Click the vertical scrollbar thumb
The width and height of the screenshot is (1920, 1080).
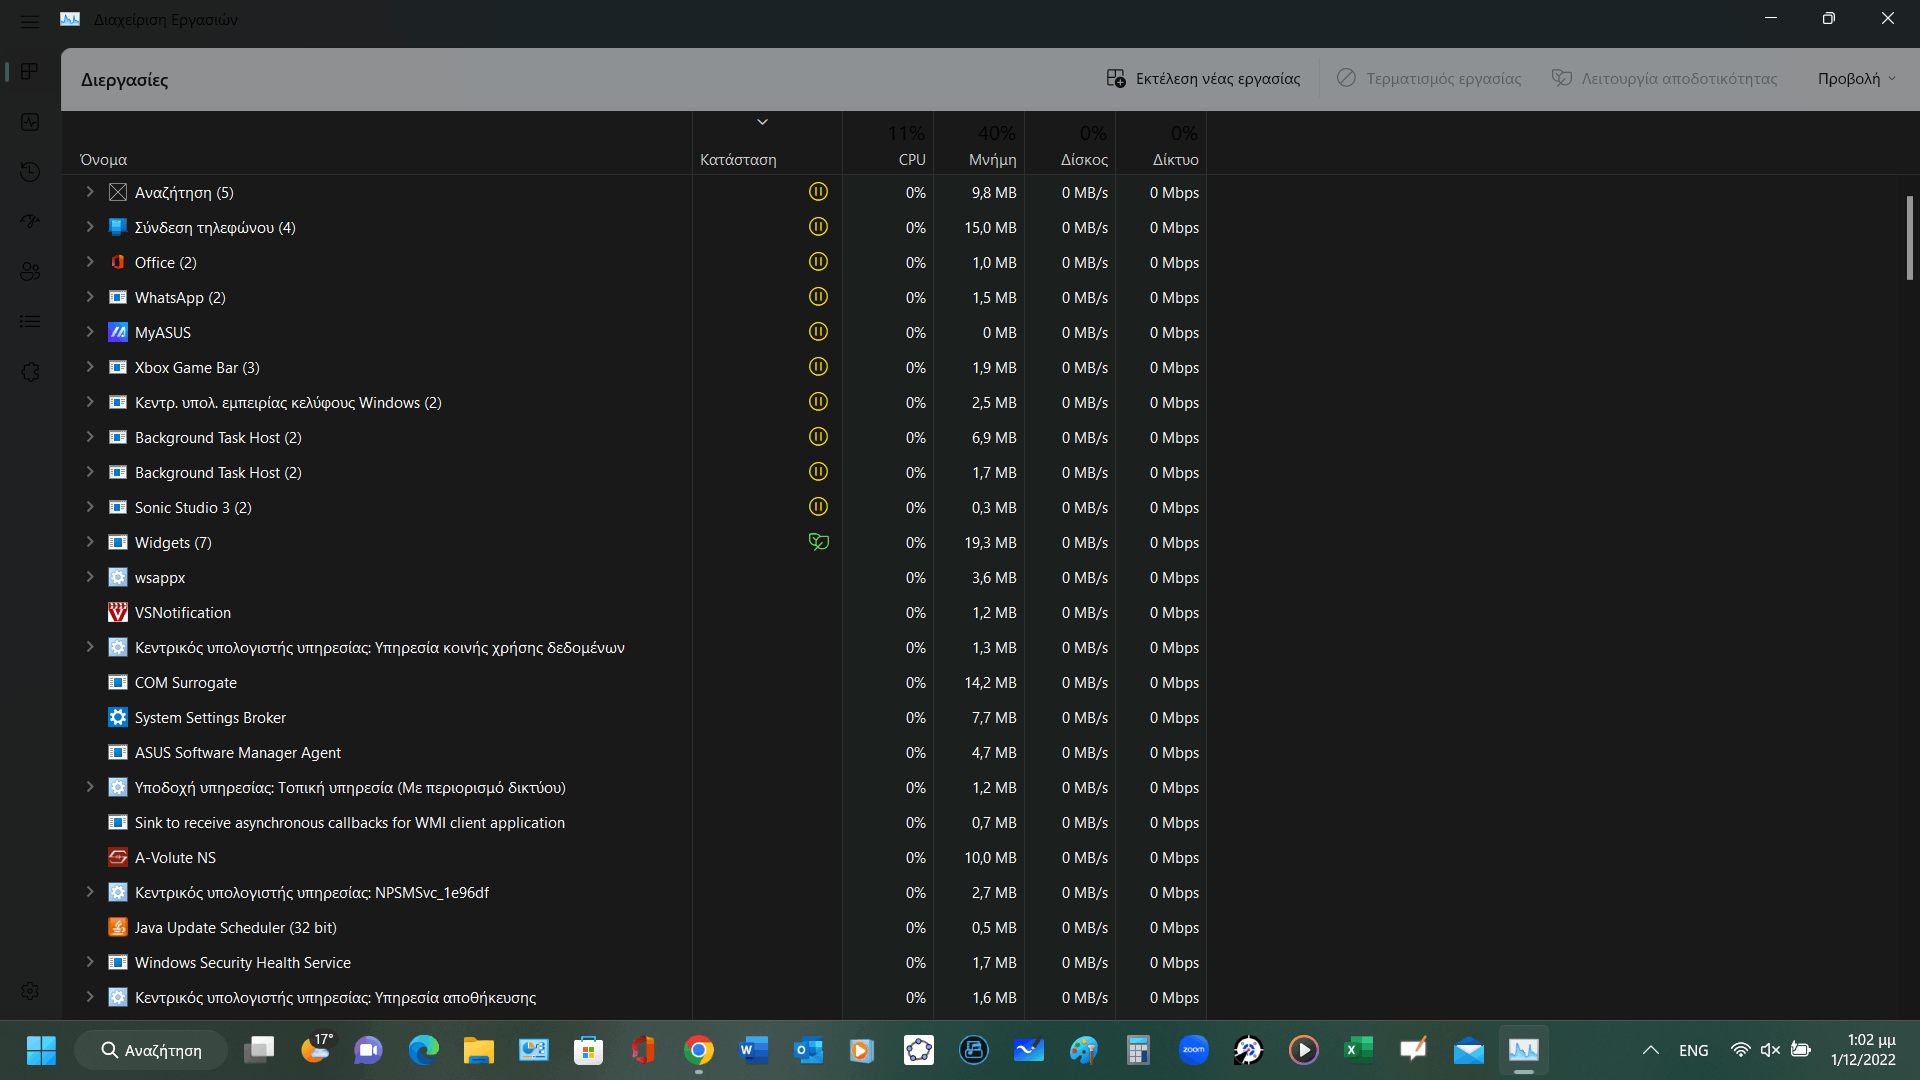click(1909, 237)
